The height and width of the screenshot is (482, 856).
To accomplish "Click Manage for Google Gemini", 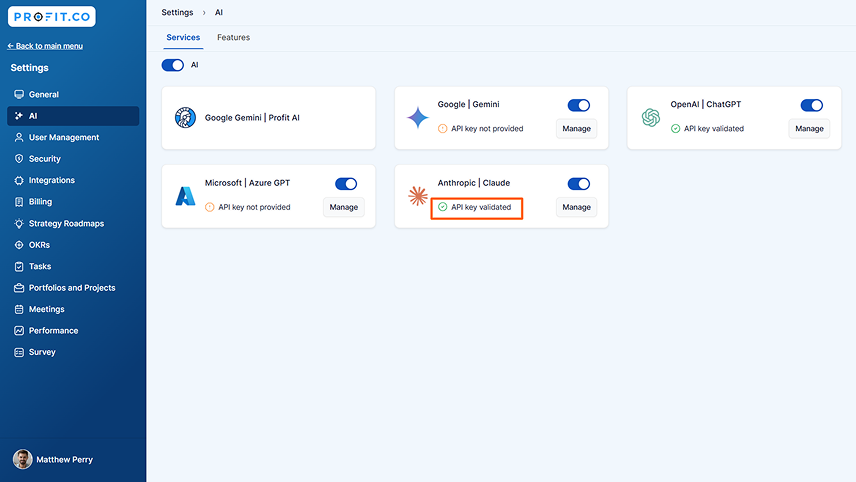I will pyautogui.click(x=576, y=129).
